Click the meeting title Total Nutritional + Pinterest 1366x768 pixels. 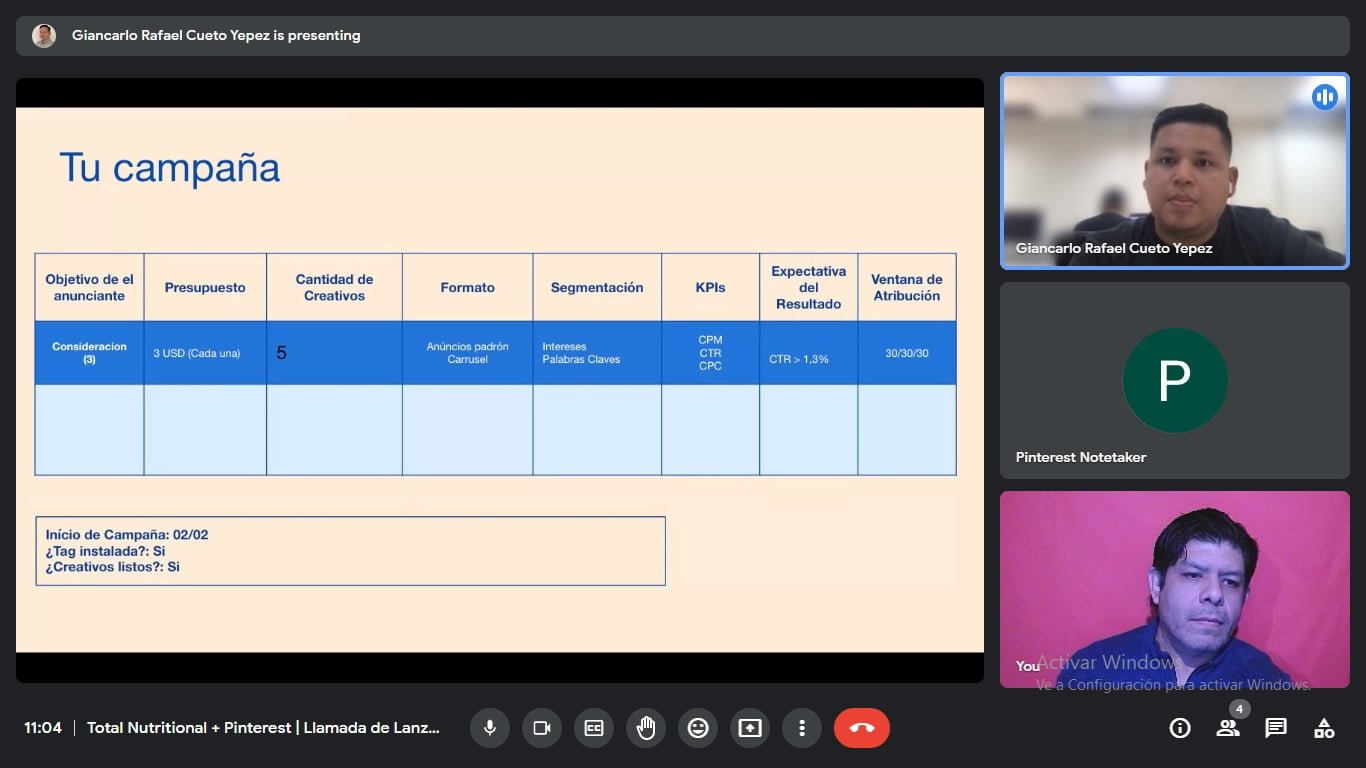(x=263, y=728)
